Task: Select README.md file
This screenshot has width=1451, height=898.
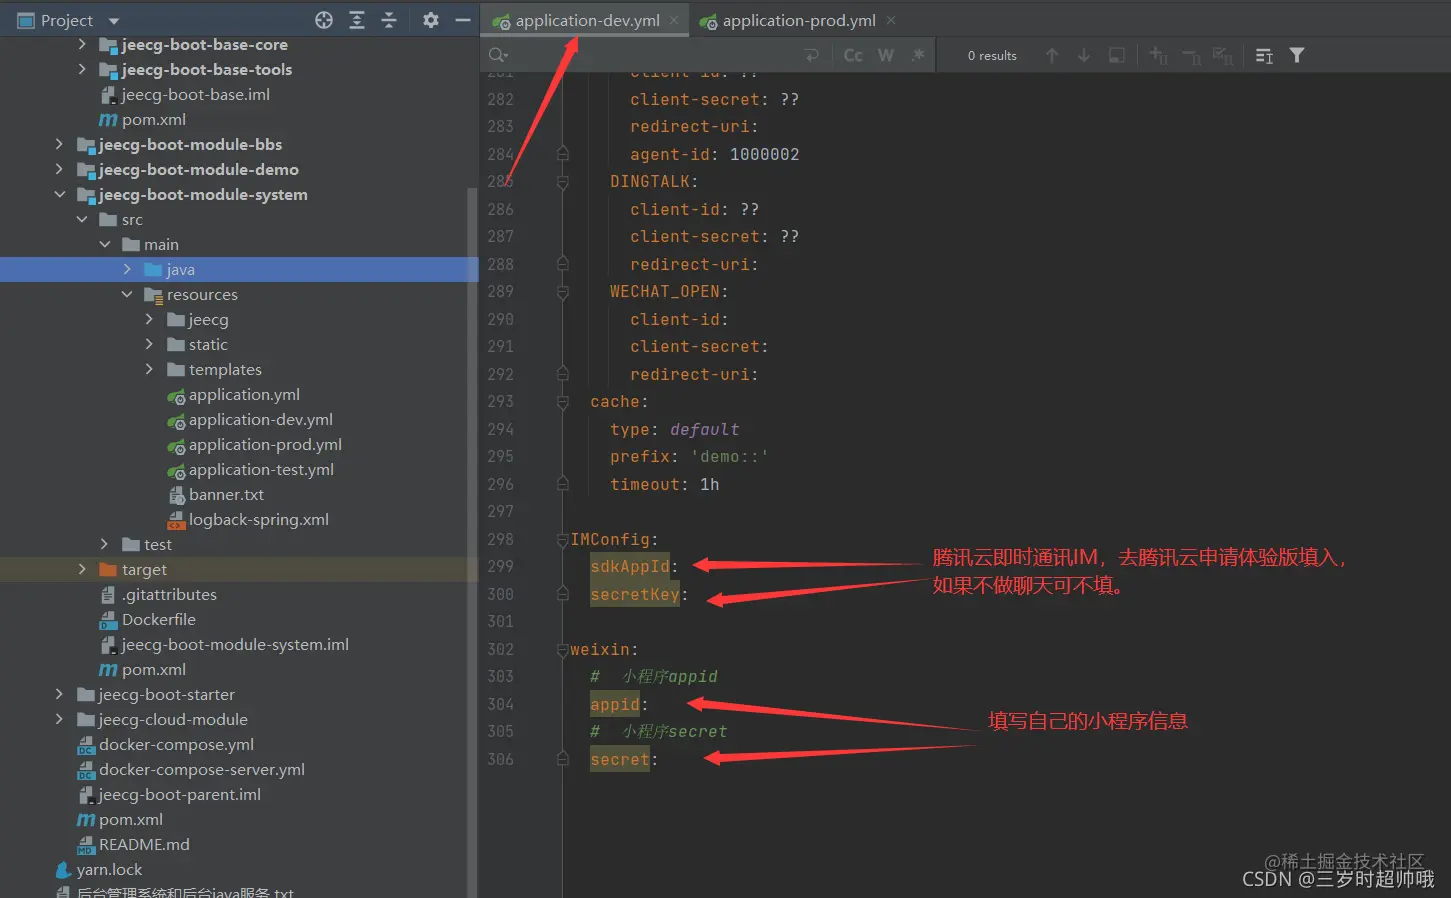Action: (x=144, y=845)
